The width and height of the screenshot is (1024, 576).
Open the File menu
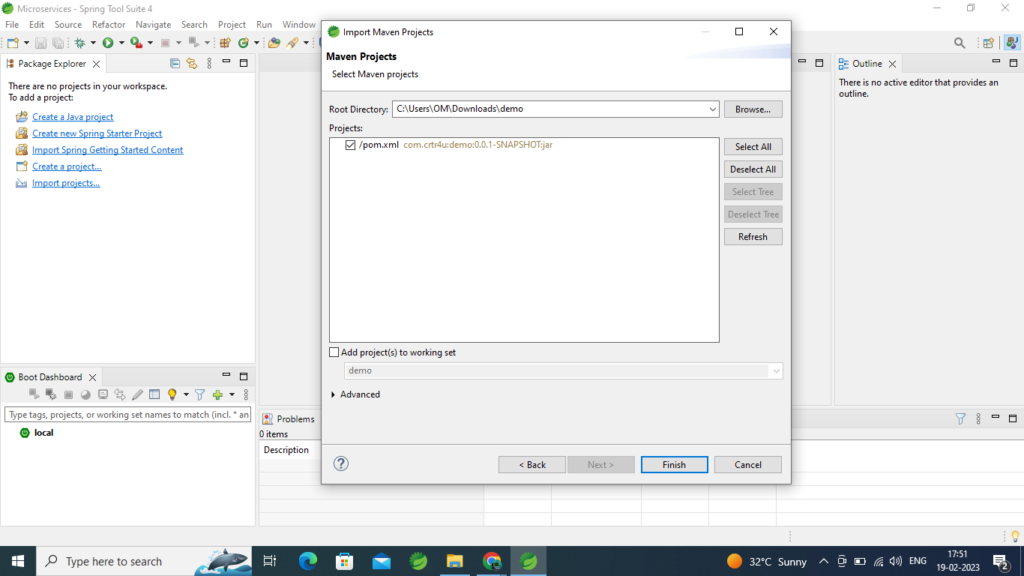[x=12, y=25]
